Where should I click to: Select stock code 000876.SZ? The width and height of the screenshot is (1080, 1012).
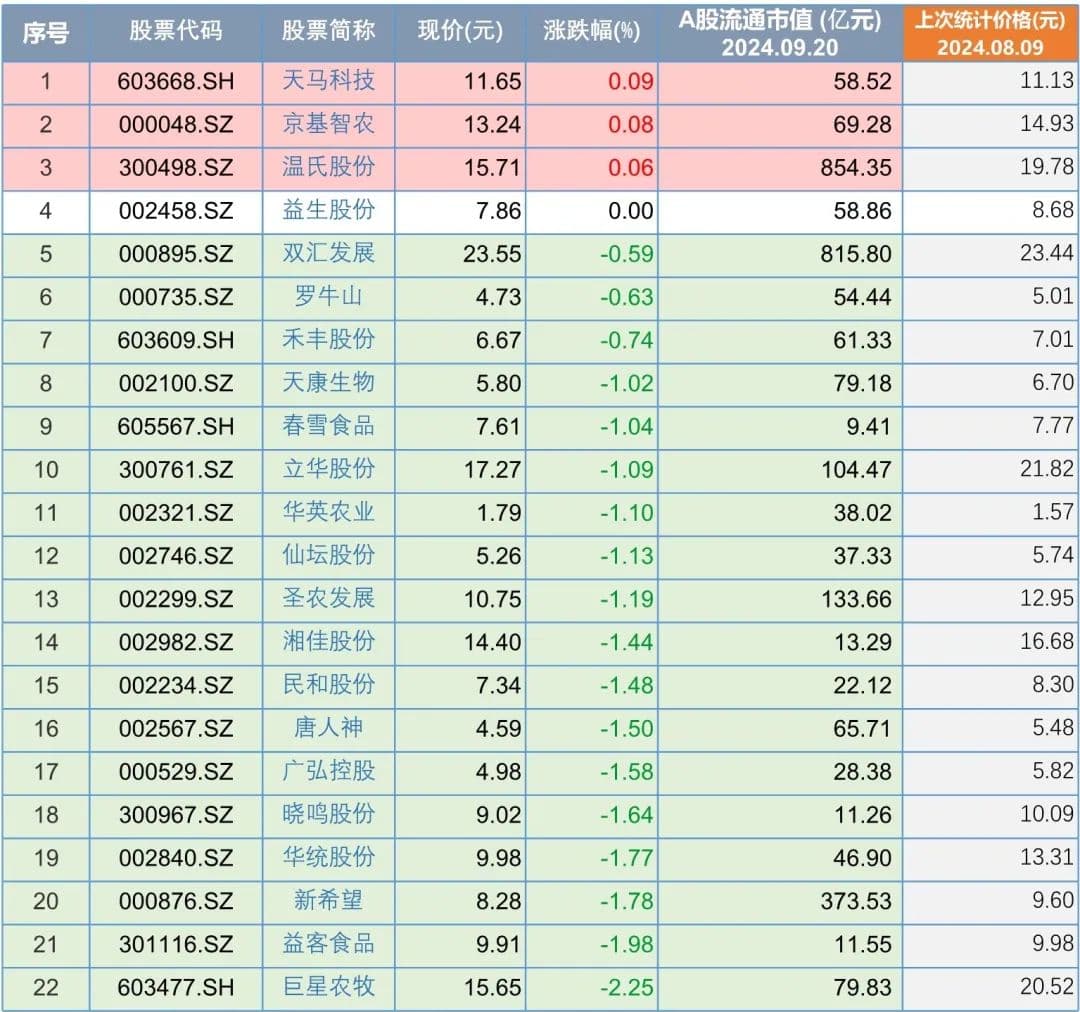coord(176,901)
